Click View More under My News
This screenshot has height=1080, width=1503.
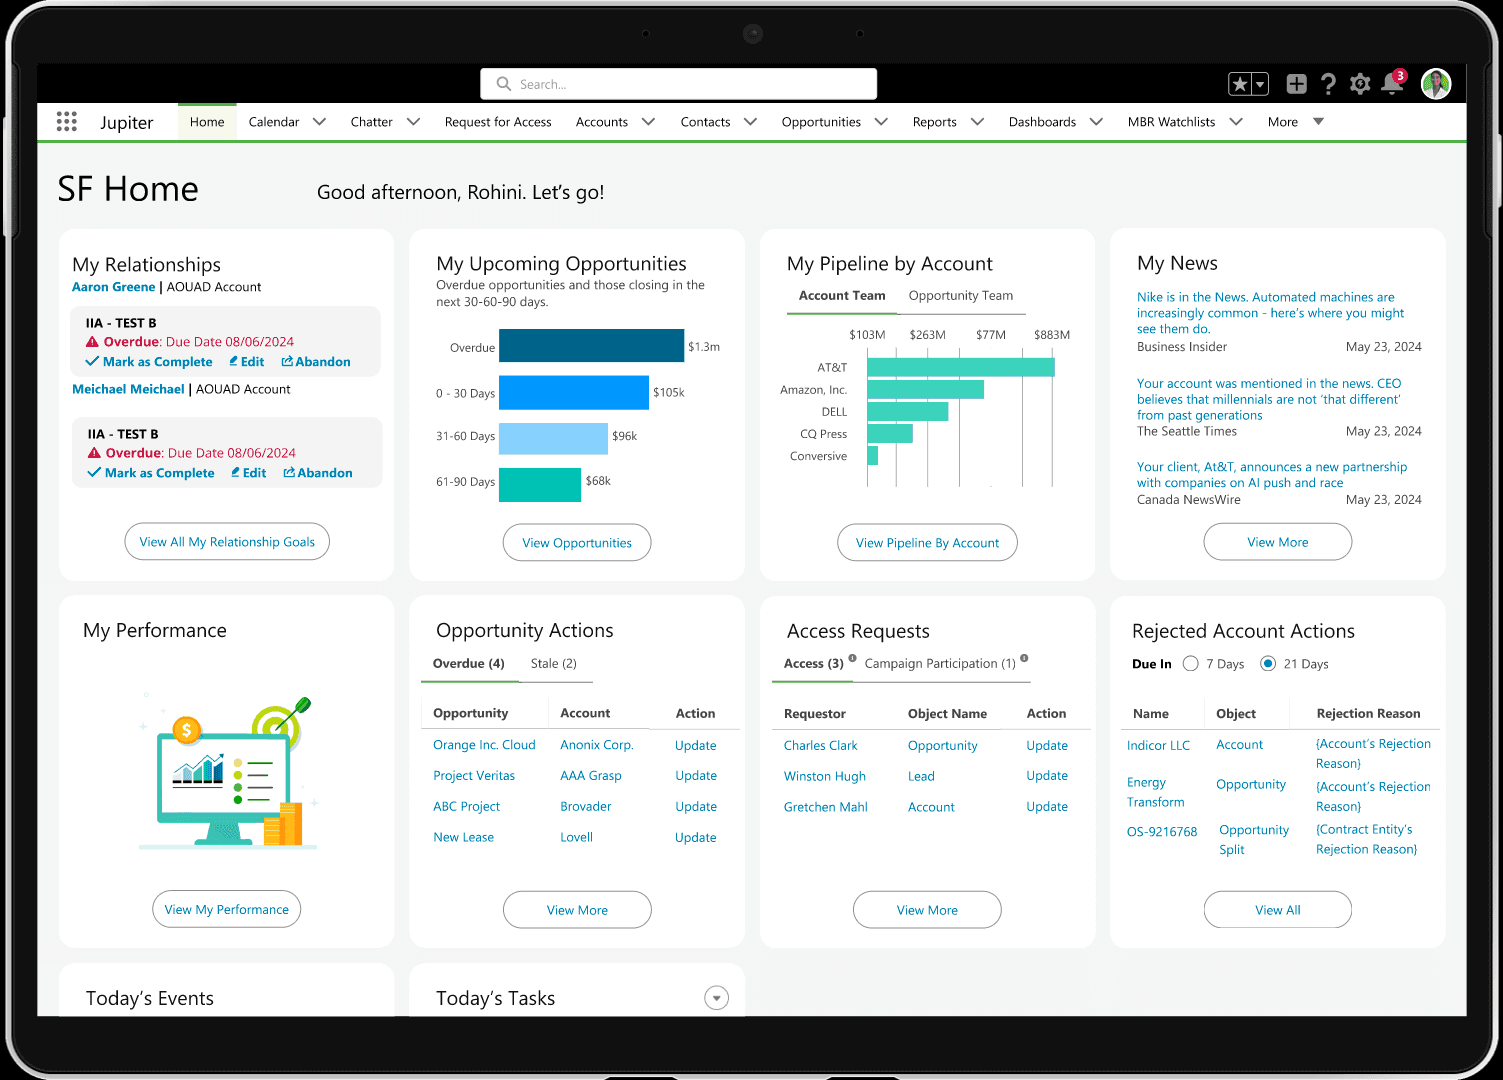[x=1278, y=542]
